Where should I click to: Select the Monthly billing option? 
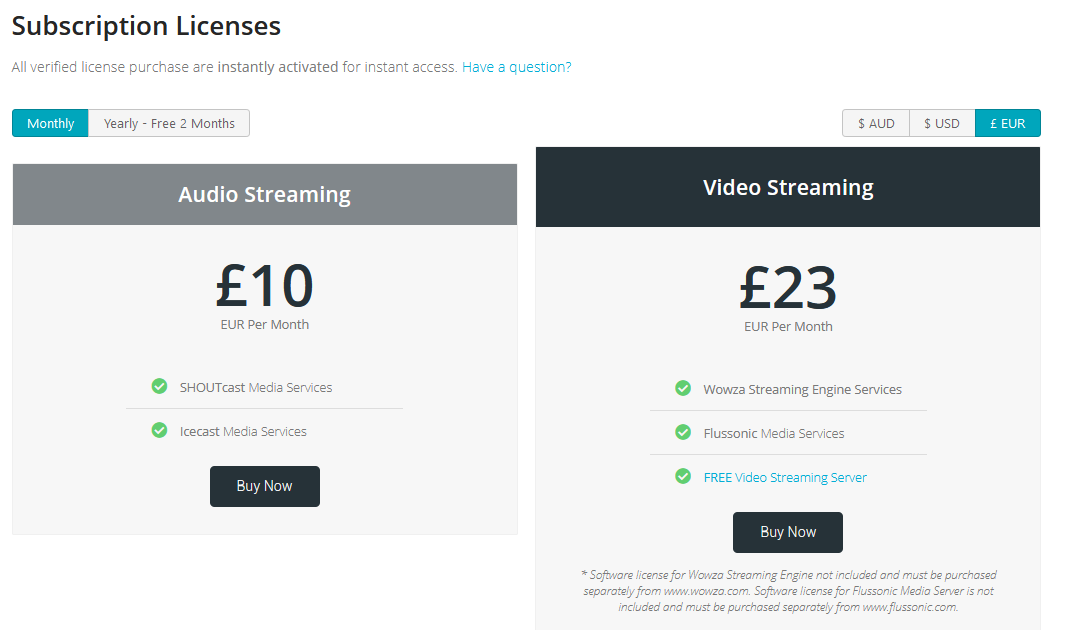coord(50,123)
